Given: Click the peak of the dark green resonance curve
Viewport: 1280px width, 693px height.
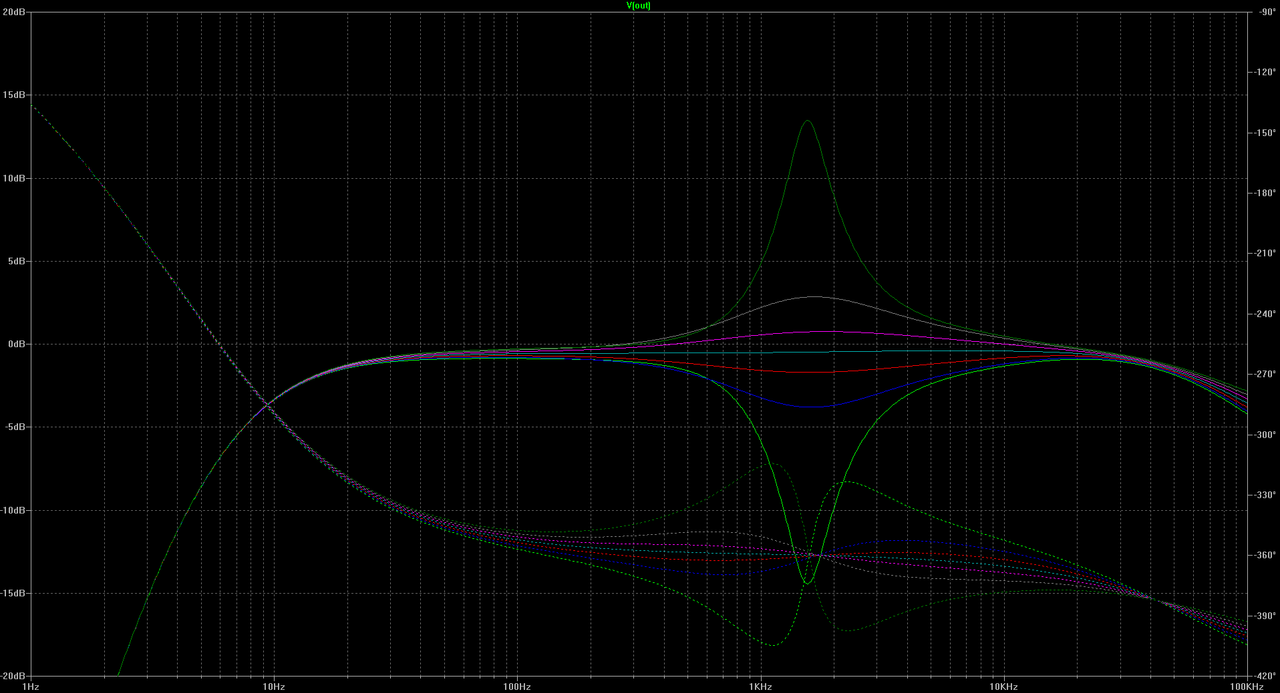Looking at the screenshot, I should [x=807, y=121].
